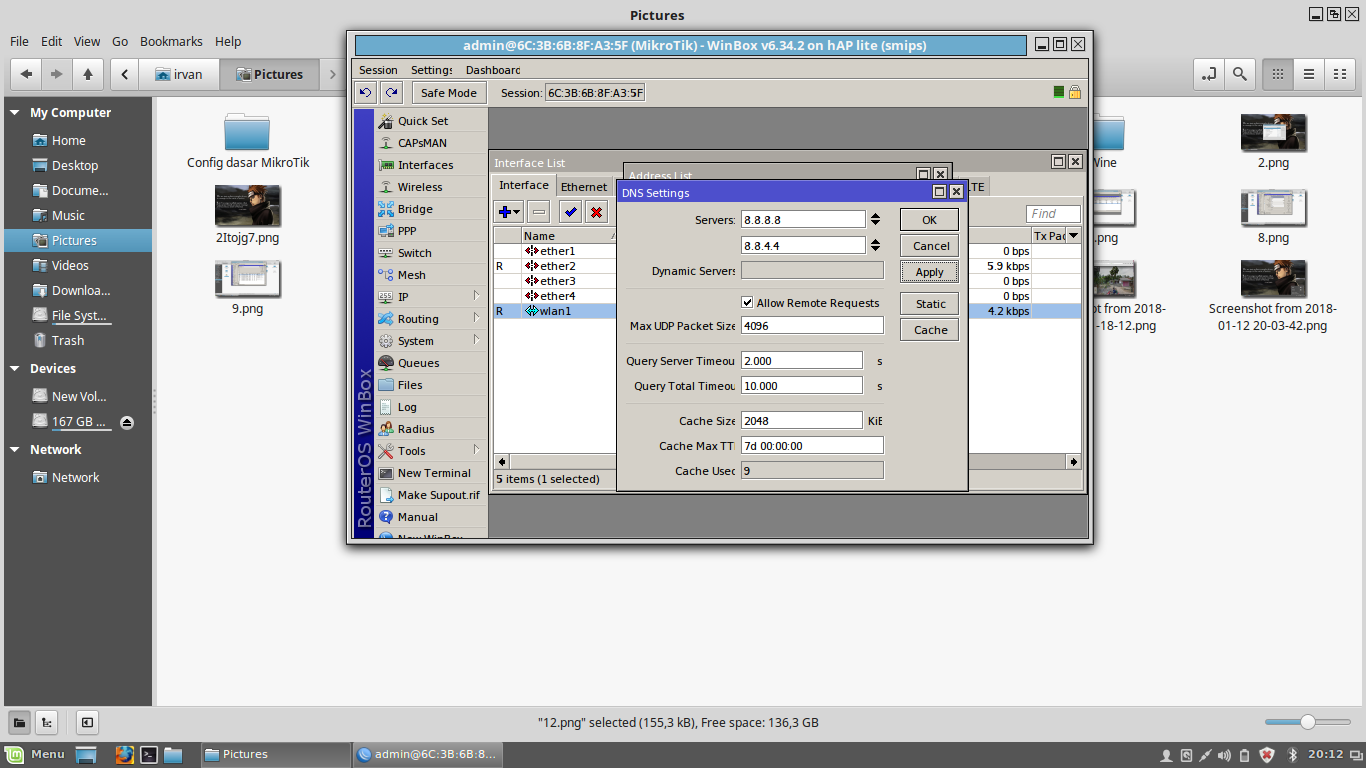Click the WinBox redo arrow icon
Viewport: 1366px width, 768px height.
[x=391, y=93]
